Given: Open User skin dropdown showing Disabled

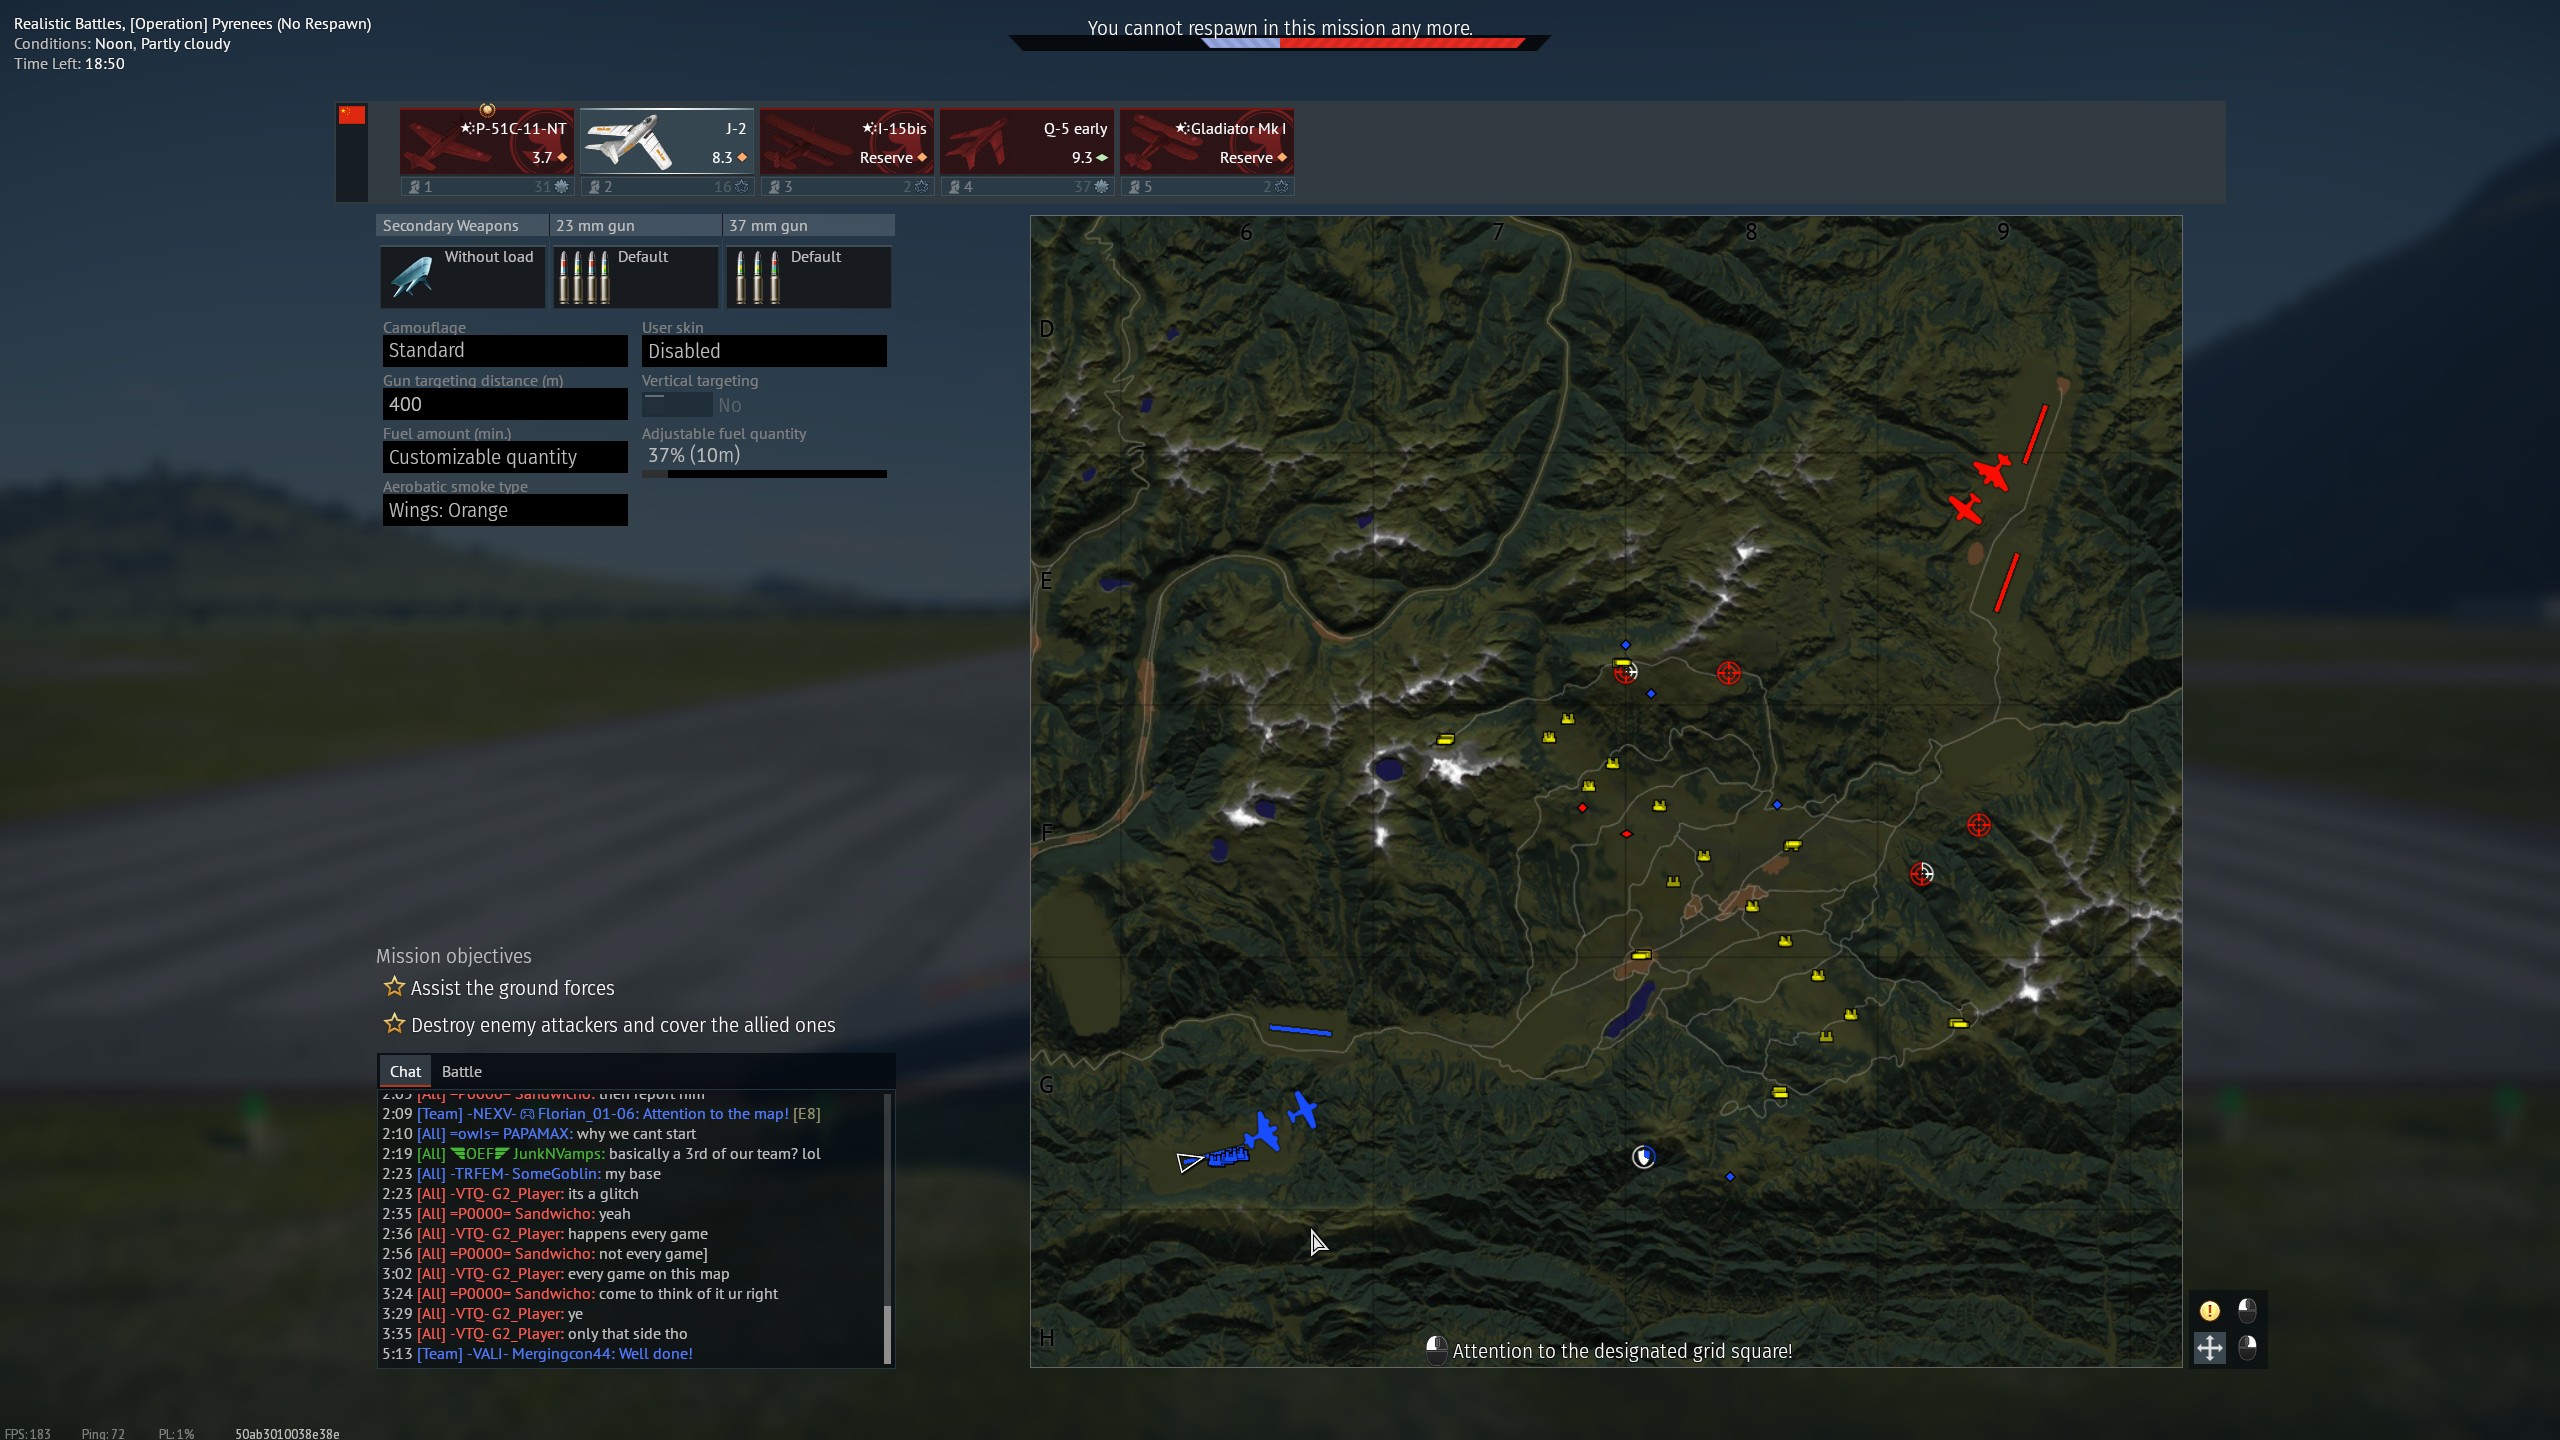Looking at the screenshot, I should point(764,351).
